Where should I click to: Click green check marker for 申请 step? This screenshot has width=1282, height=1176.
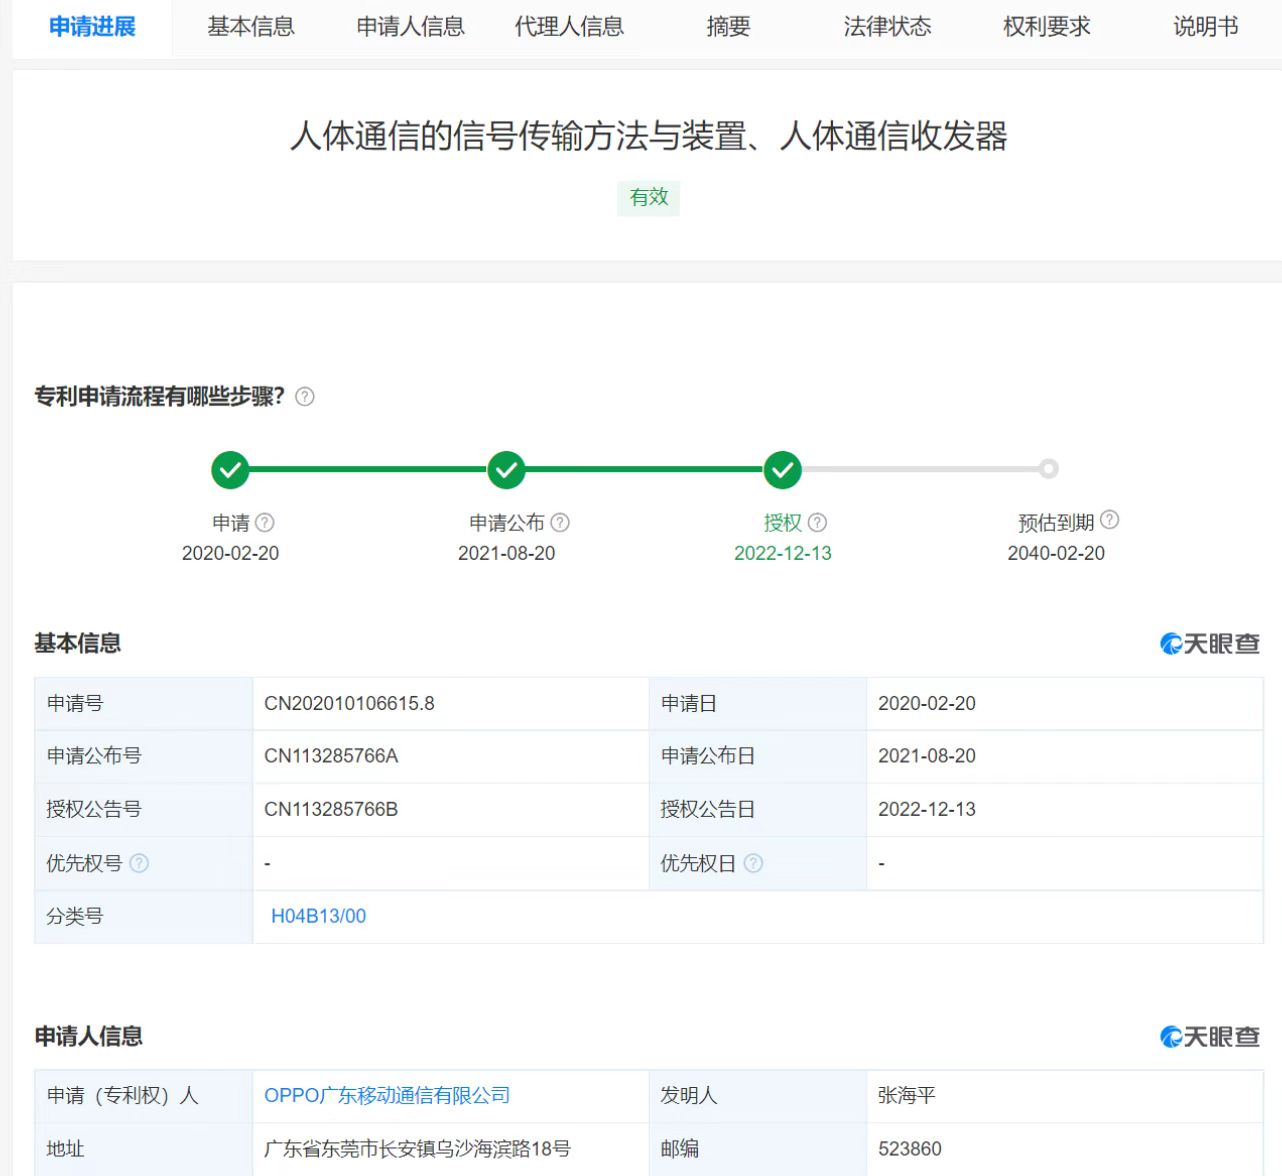coord(230,469)
